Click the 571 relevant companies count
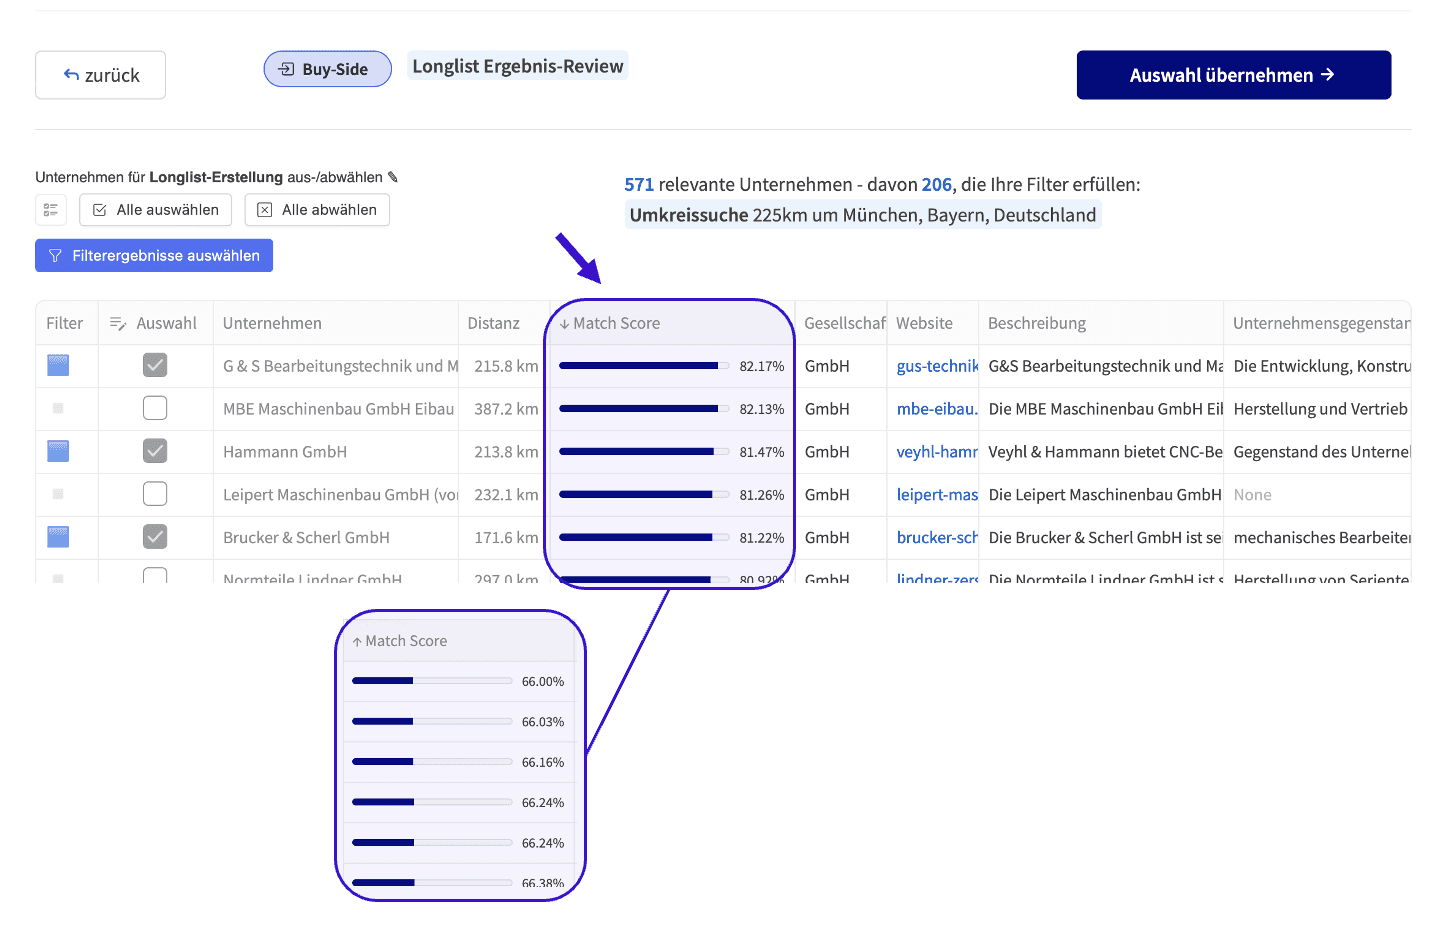Image resolution: width=1448 pixels, height=932 pixels. 639,185
